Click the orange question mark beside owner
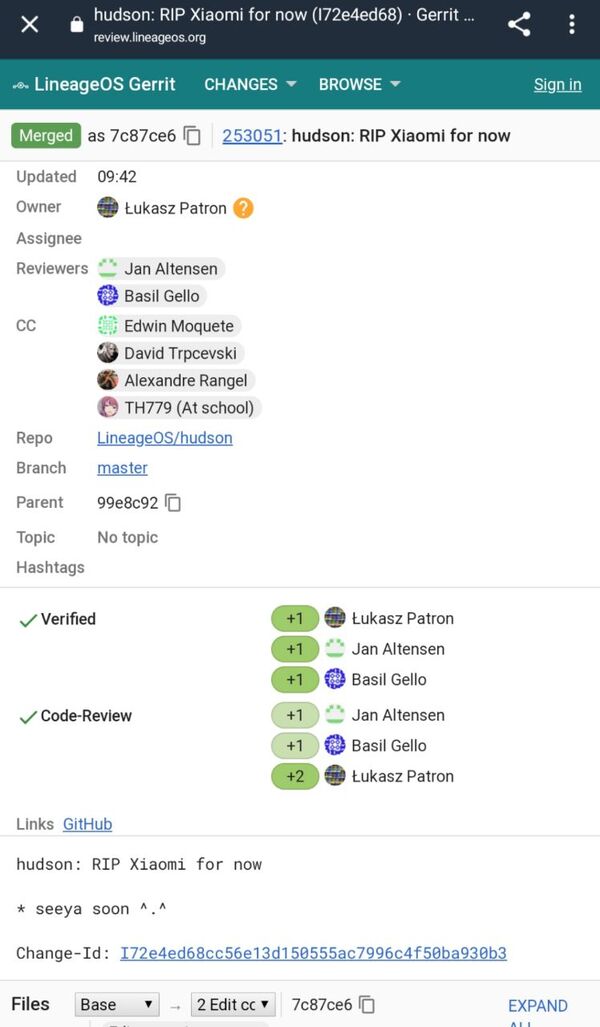 243,208
